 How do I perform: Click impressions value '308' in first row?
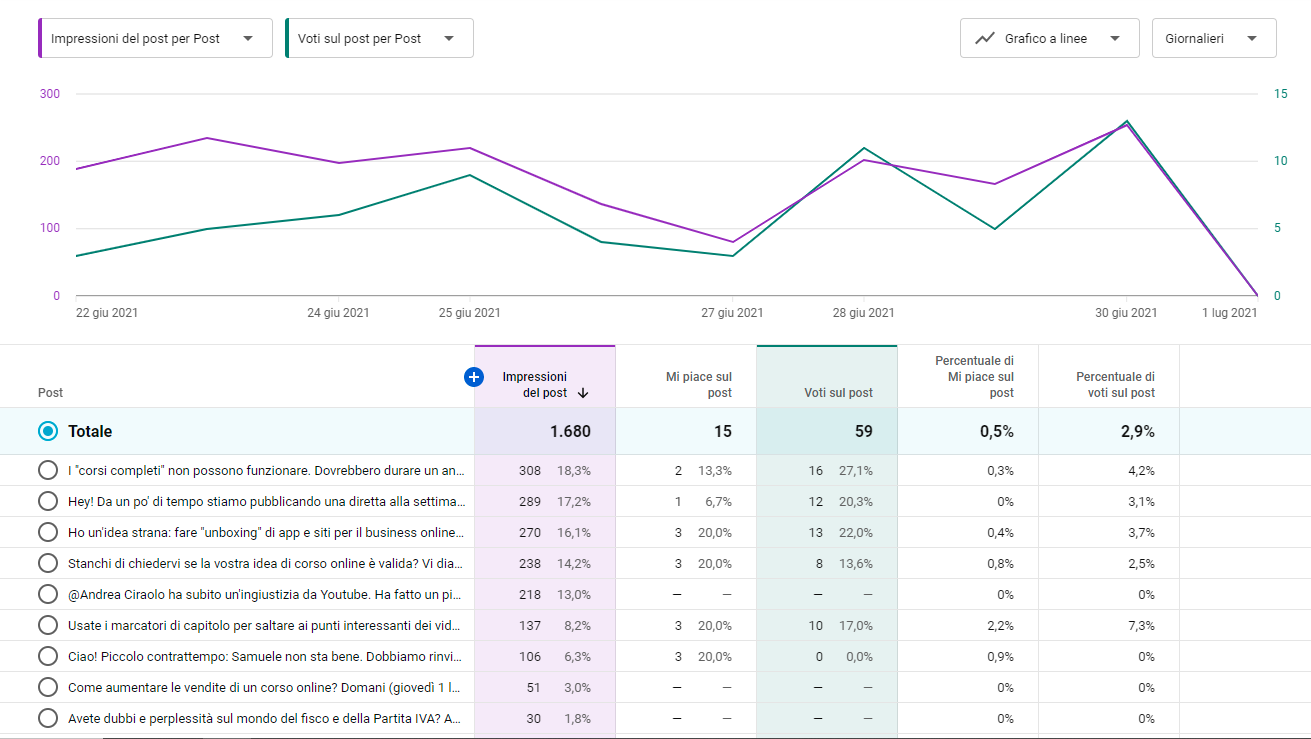530,470
